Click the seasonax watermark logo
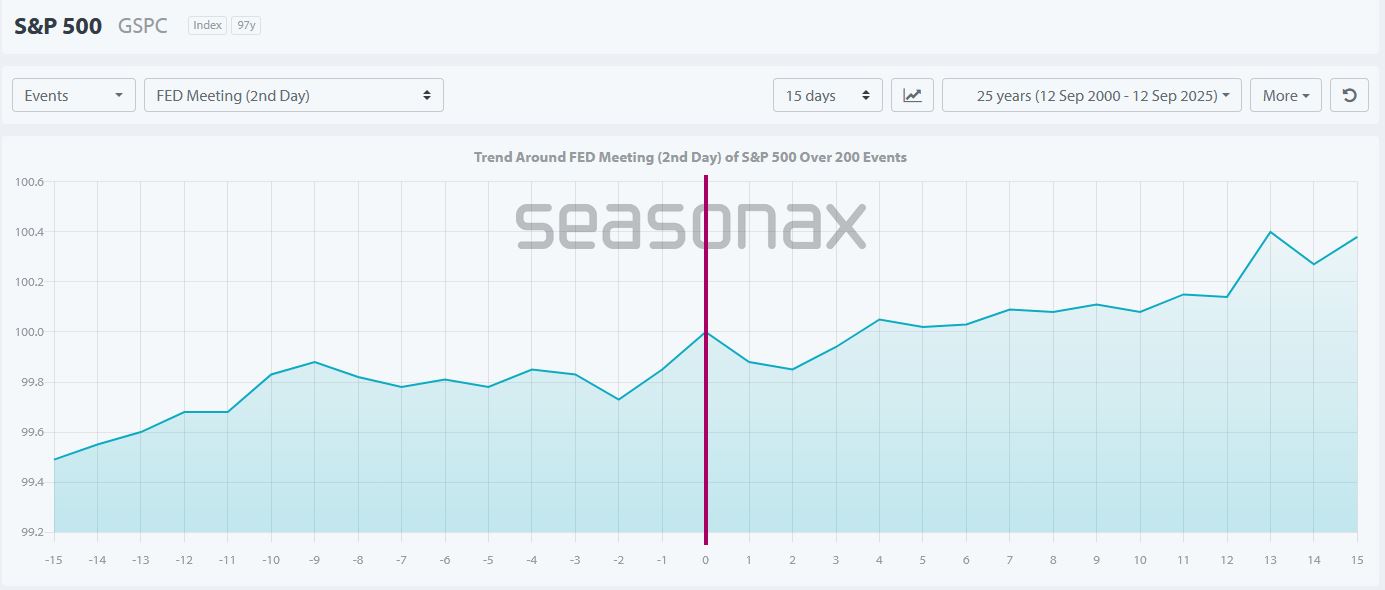This screenshot has height=590, width=1385. coord(691,226)
